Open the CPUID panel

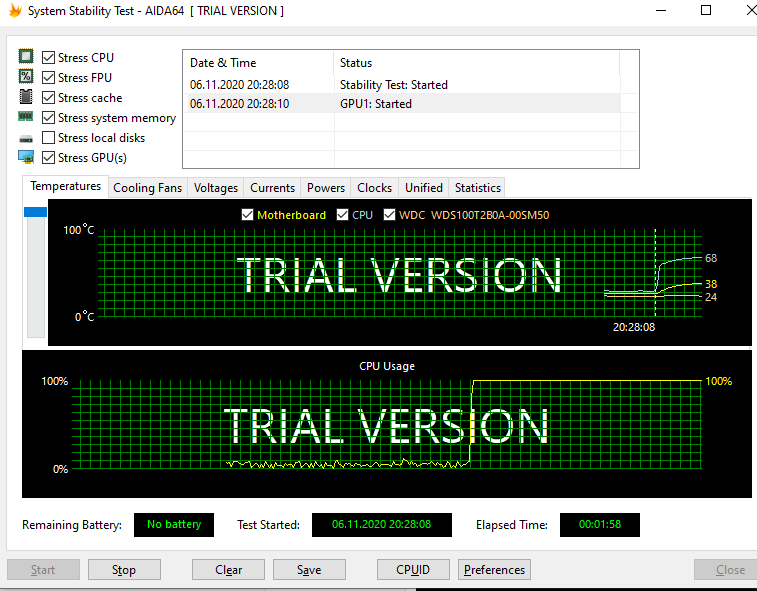pyautogui.click(x=413, y=570)
